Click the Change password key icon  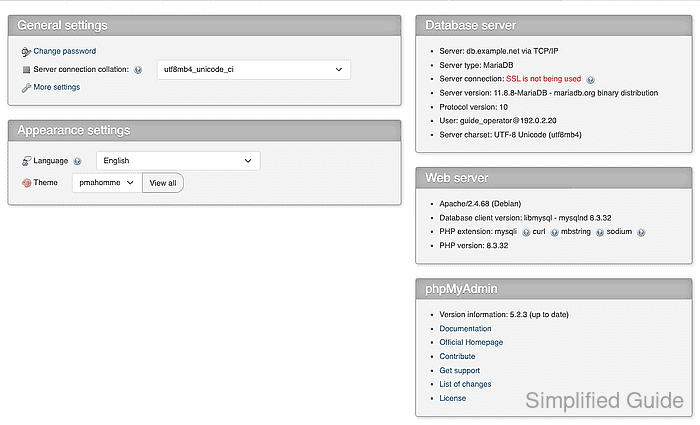pyautogui.click(x=26, y=52)
